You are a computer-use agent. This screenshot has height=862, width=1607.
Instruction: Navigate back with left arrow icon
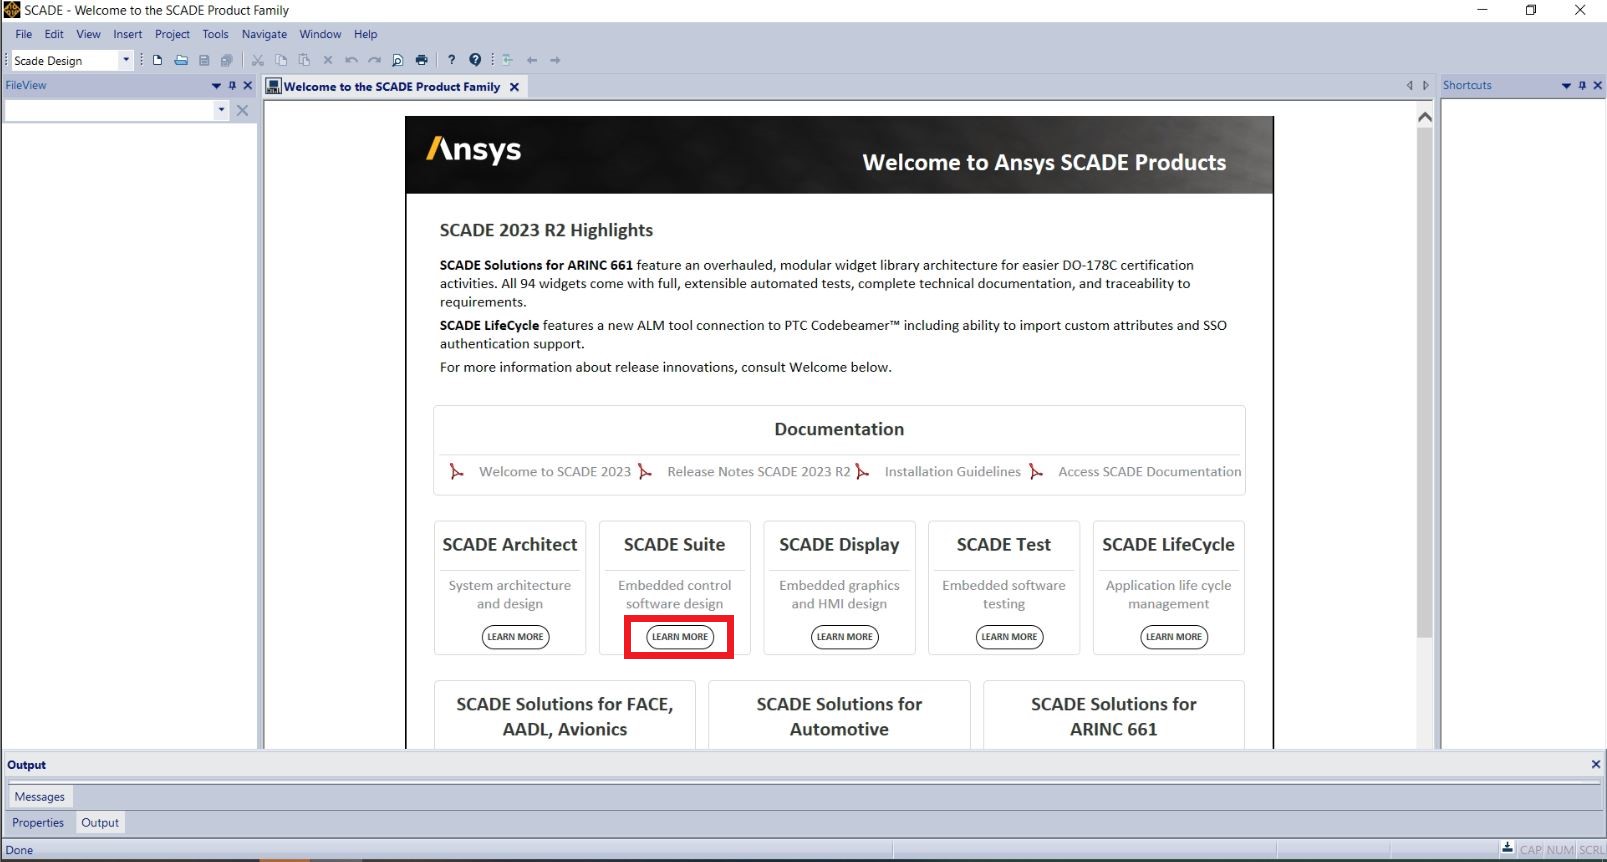(532, 60)
